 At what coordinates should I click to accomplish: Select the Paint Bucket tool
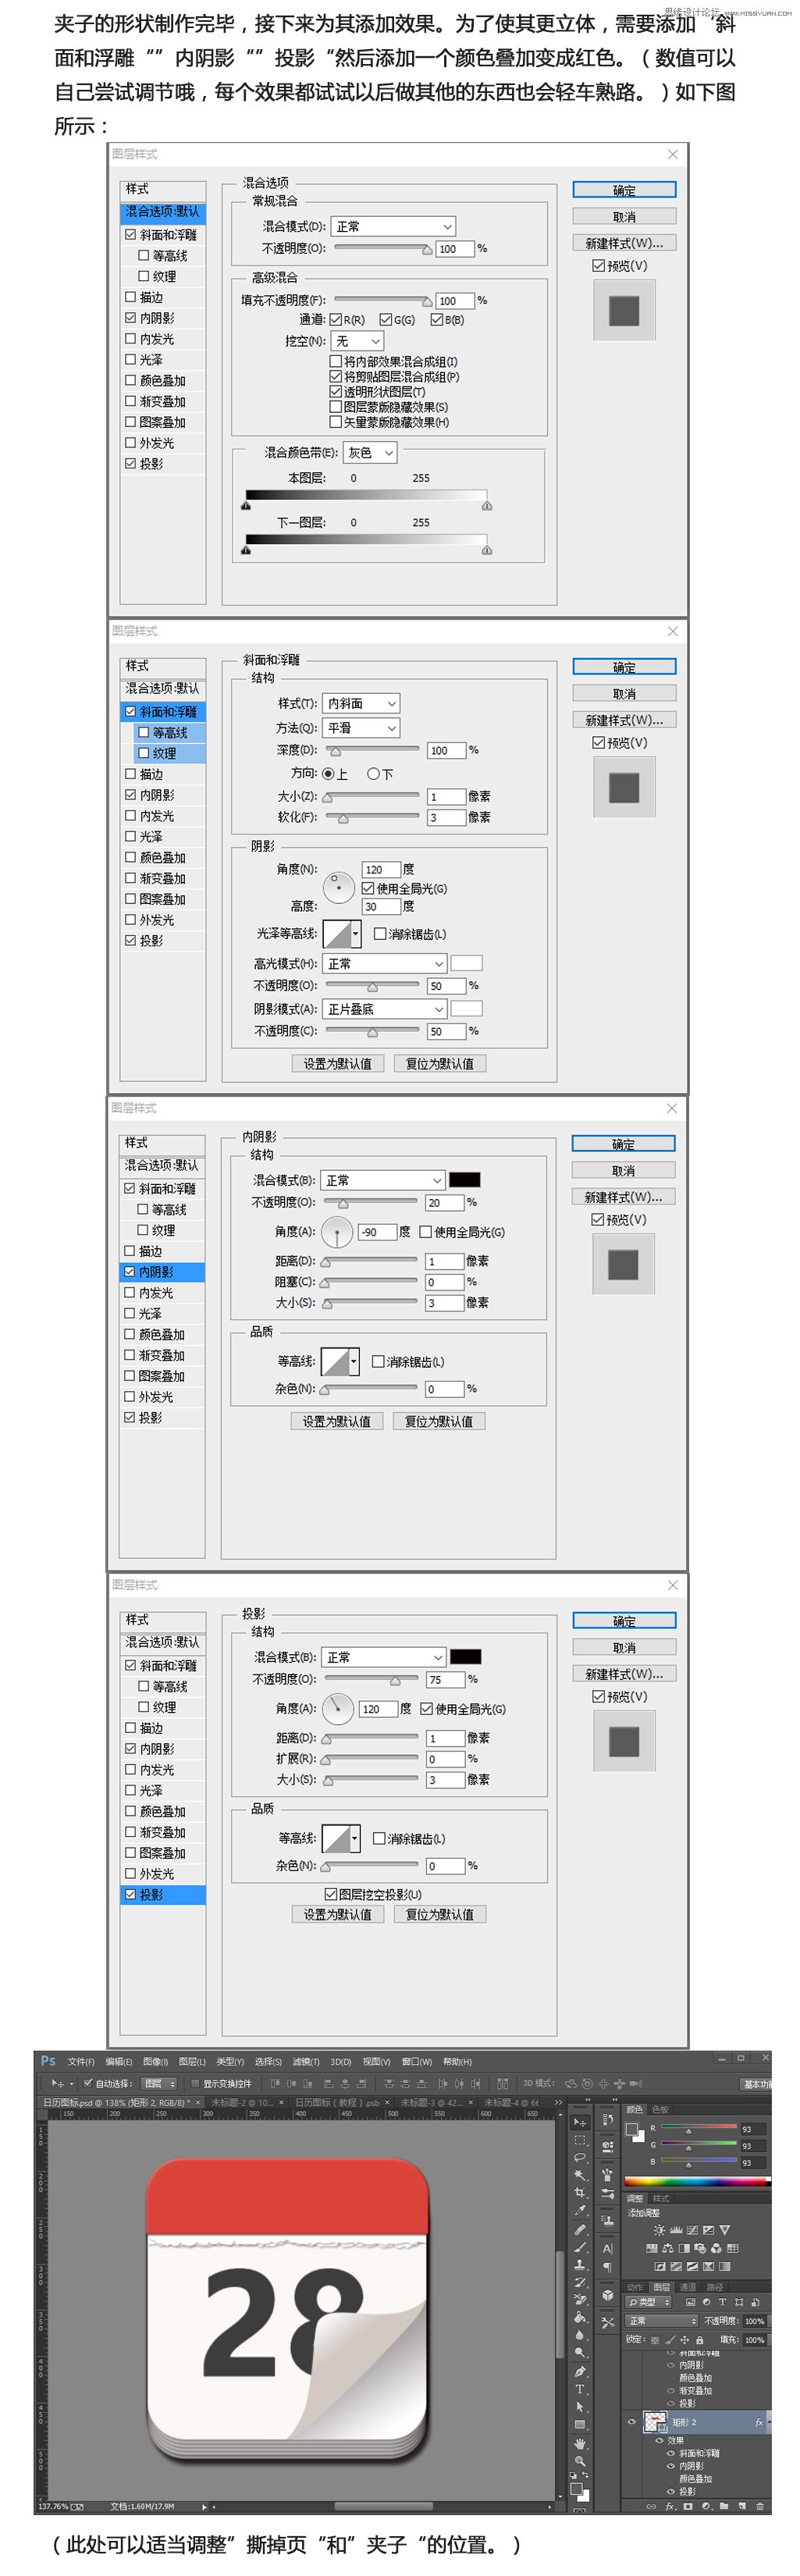tap(580, 2318)
